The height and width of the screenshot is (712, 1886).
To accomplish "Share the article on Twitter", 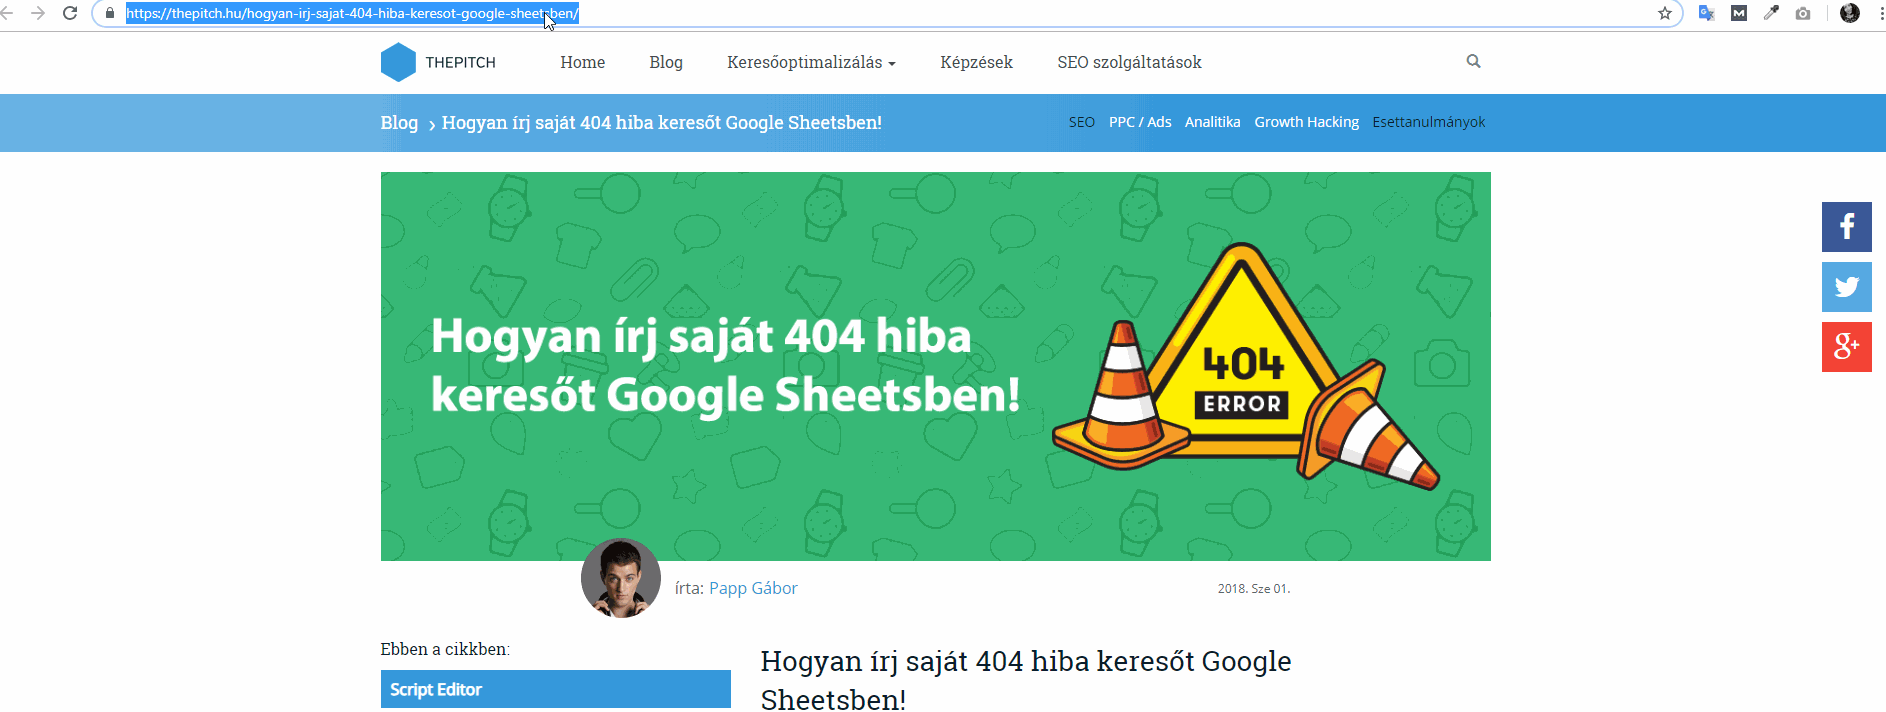I will click(x=1847, y=287).
